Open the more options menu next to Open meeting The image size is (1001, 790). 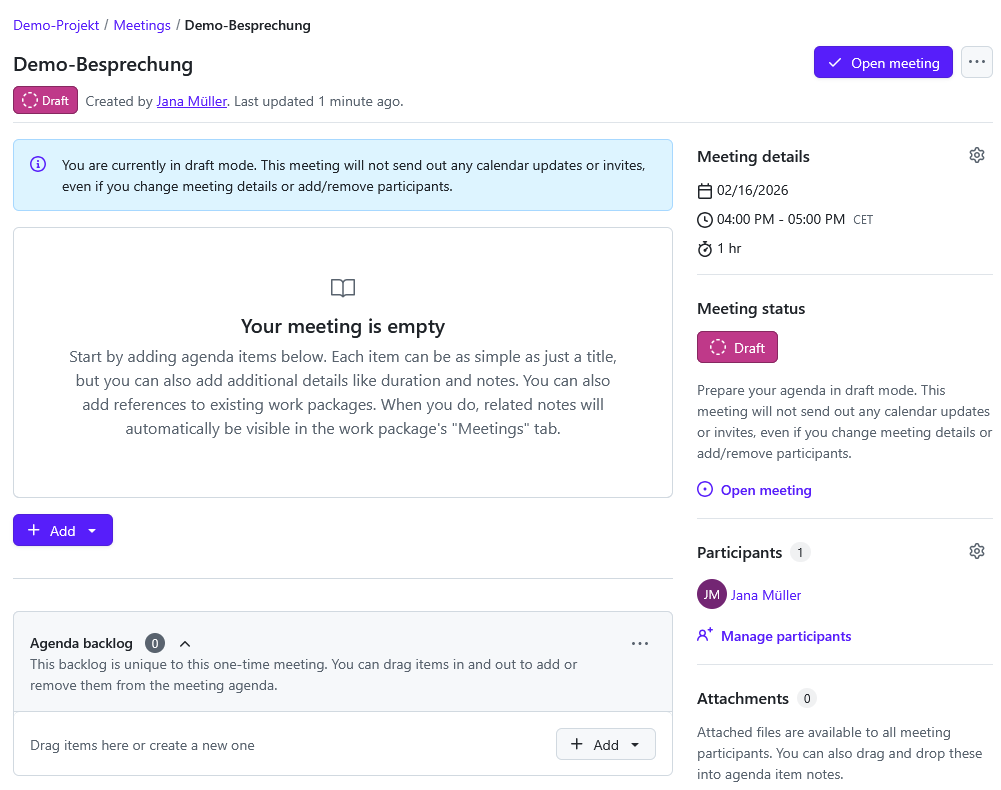pos(977,61)
